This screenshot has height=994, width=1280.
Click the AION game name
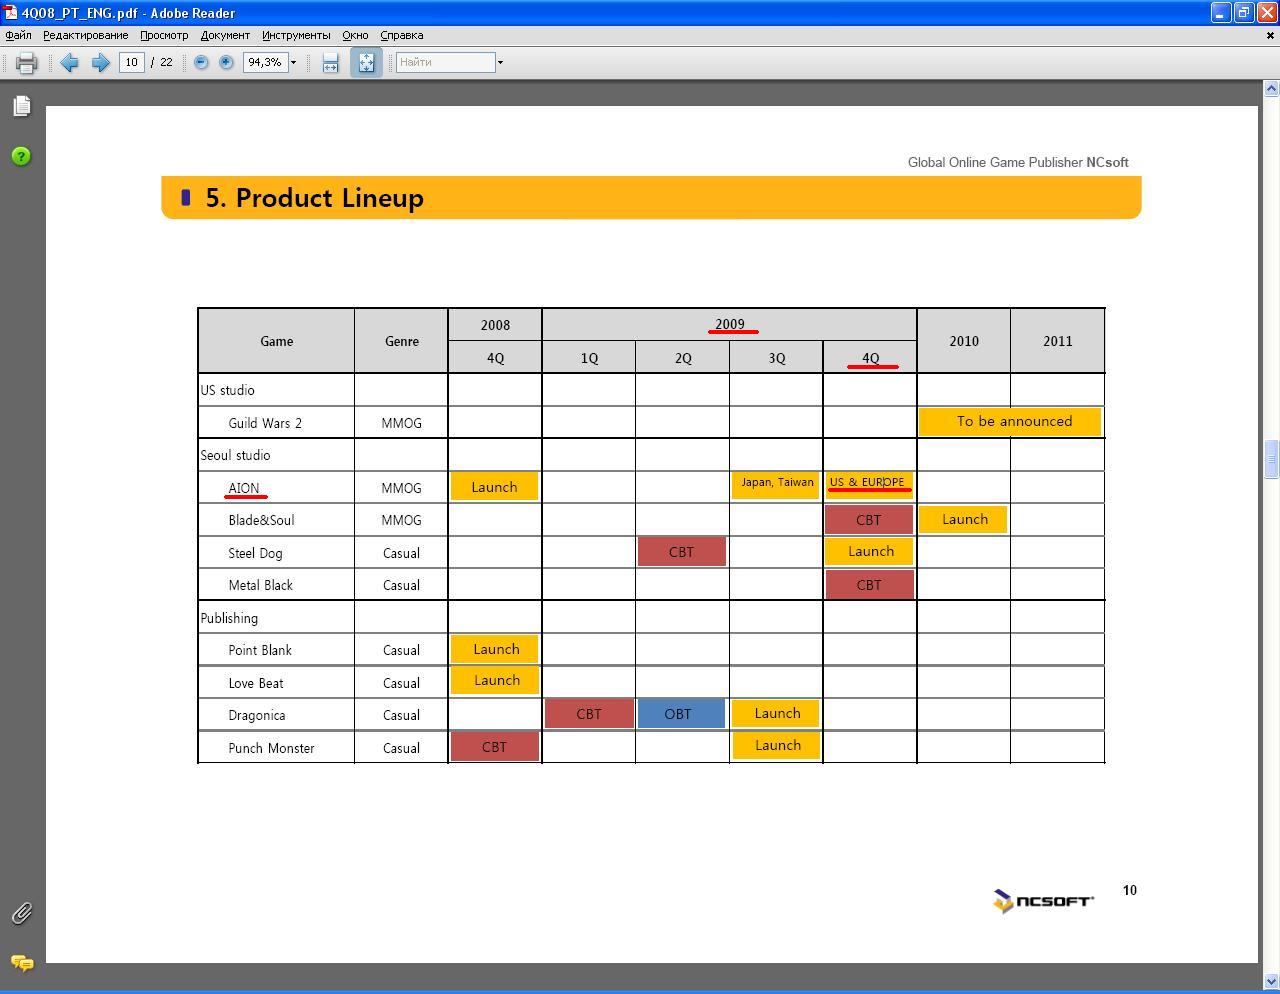coord(244,488)
